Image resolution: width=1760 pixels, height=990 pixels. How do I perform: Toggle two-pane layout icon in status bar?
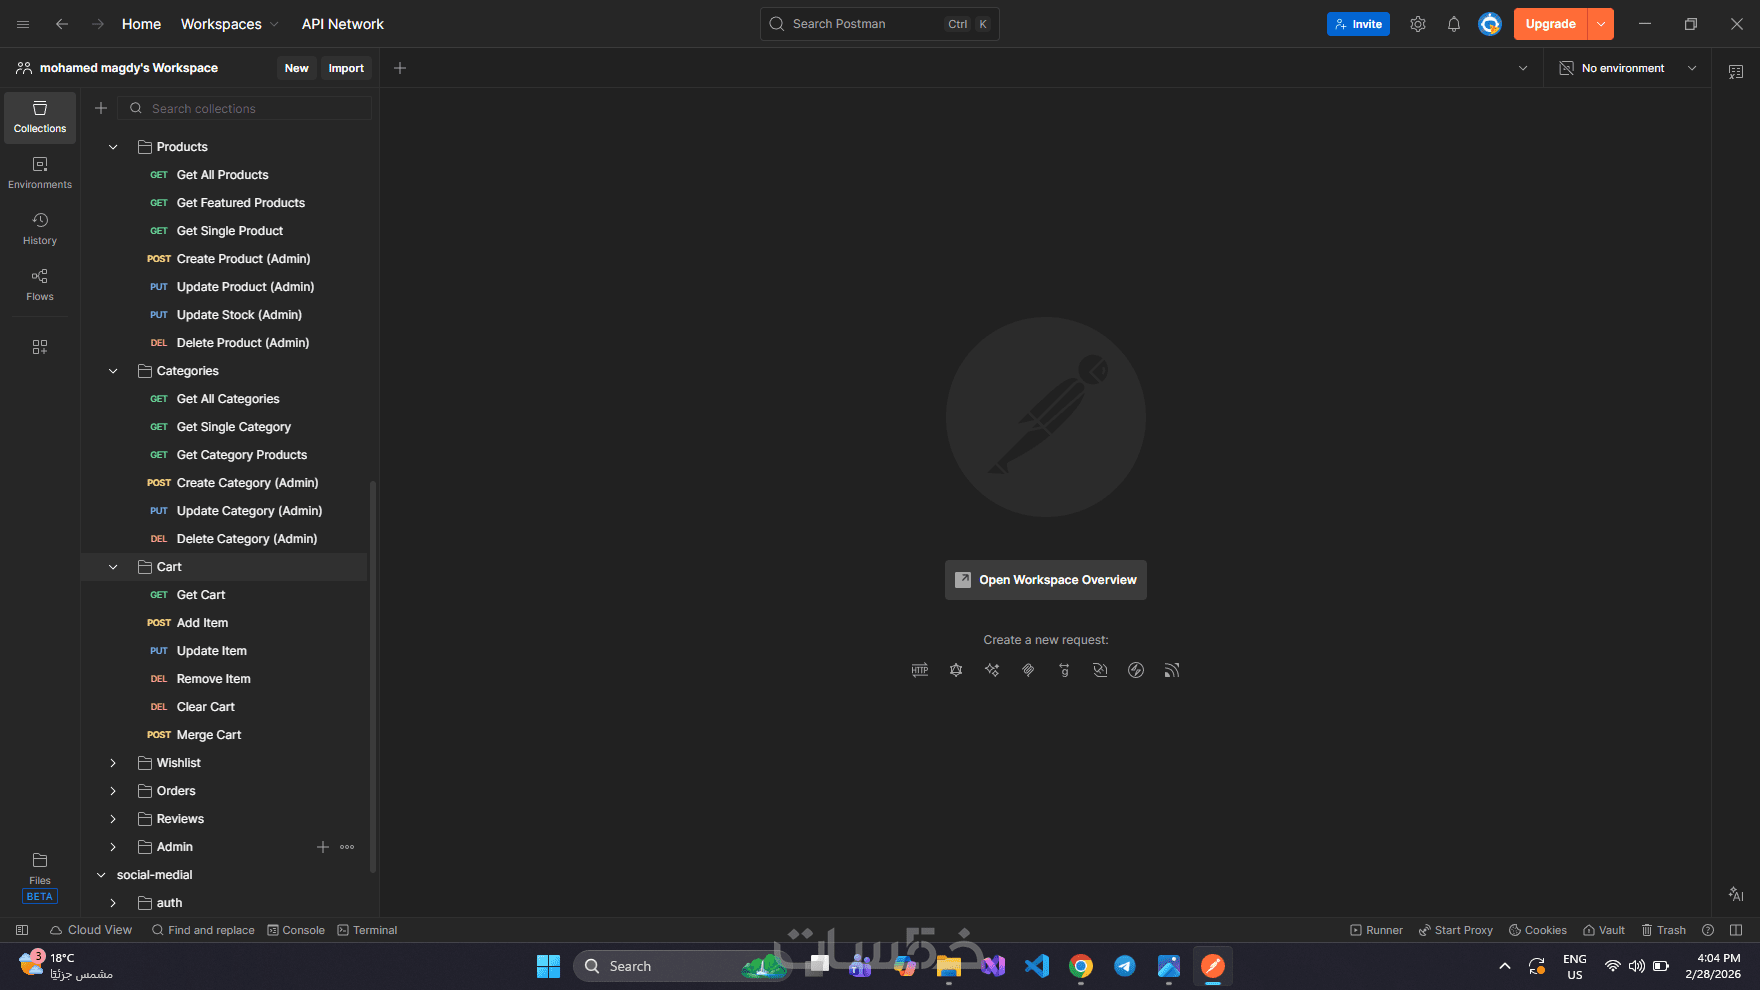coord(1736,930)
